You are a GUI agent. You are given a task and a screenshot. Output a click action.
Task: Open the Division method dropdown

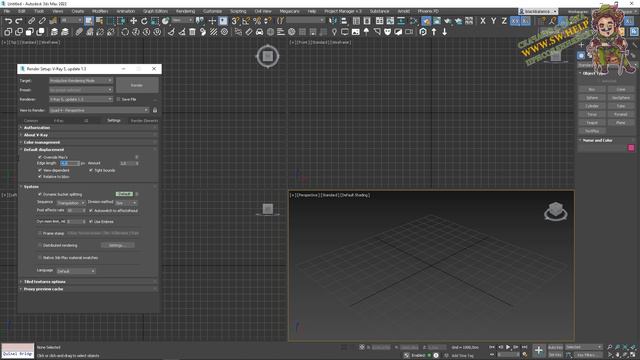pos(126,203)
